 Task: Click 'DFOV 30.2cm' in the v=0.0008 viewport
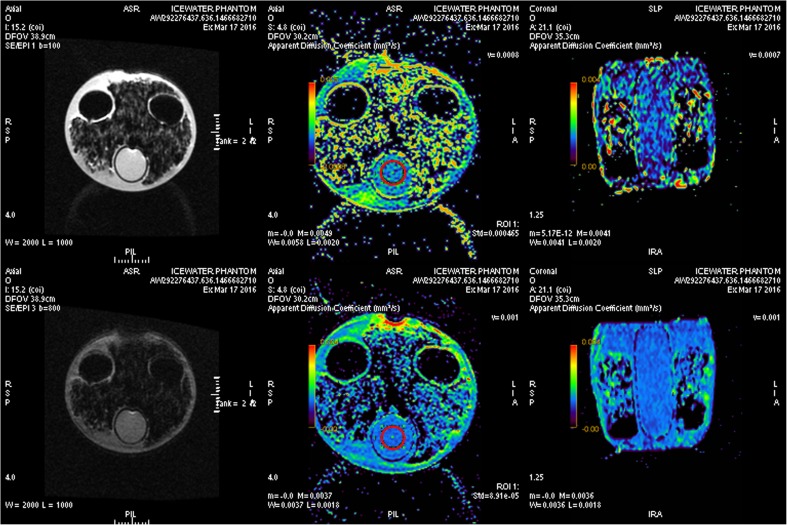pos(293,37)
